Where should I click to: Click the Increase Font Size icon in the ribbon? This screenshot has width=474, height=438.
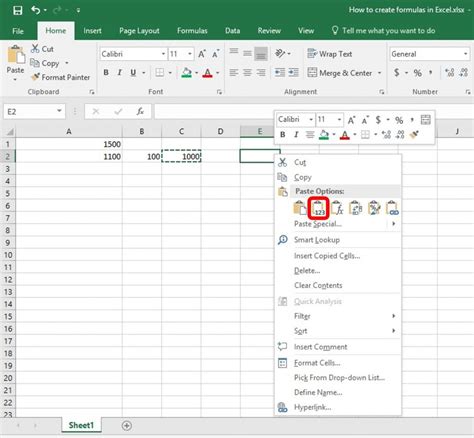tap(202, 54)
